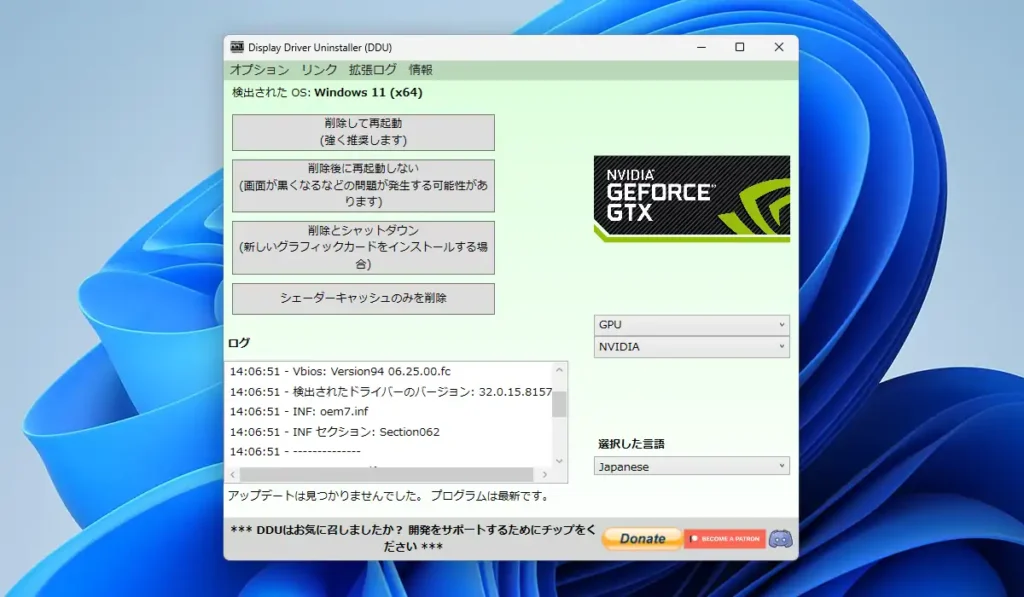Click the yellow Donate button
The height and width of the screenshot is (597, 1024).
tap(642, 539)
